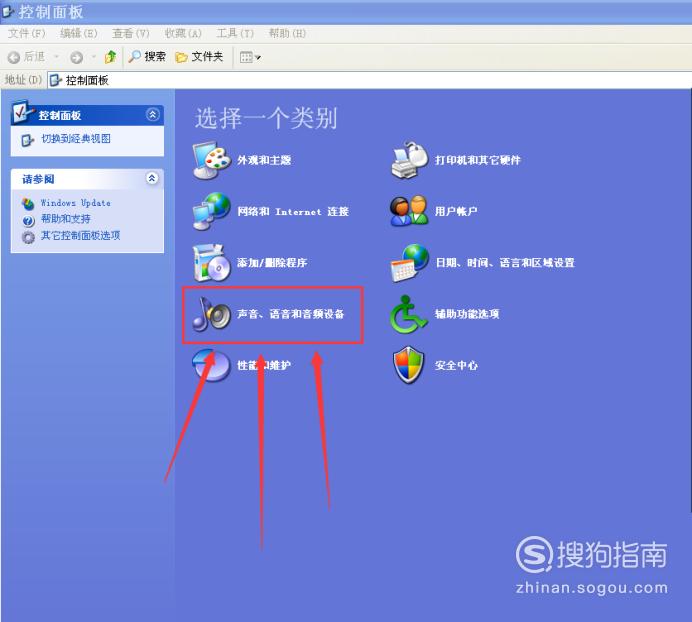This screenshot has width=692, height=622.
Task: Open the Performance and Maintenance pie chart icon
Action: coord(212,365)
